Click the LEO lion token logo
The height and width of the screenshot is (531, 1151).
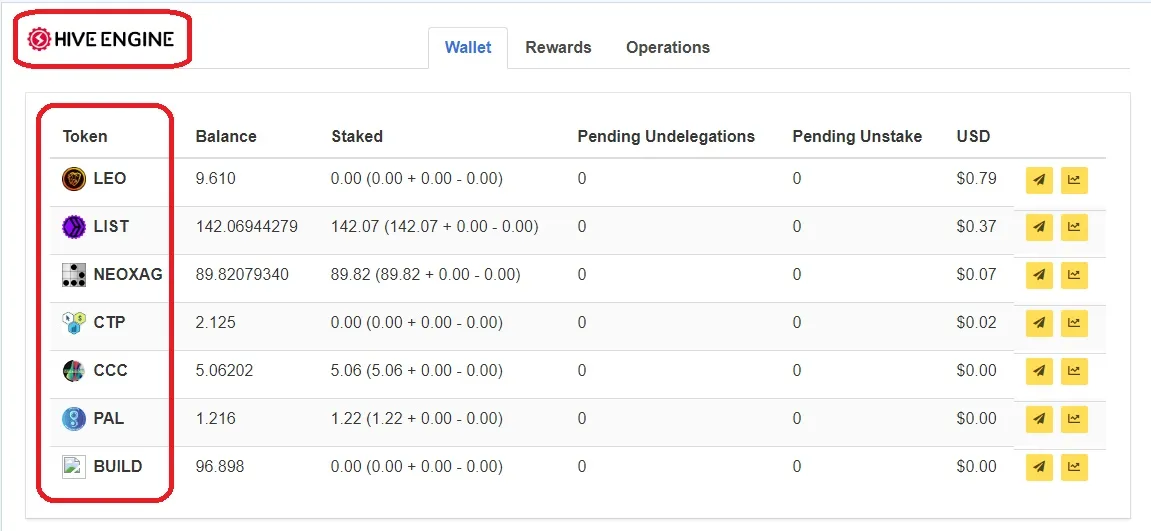coord(74,179)
